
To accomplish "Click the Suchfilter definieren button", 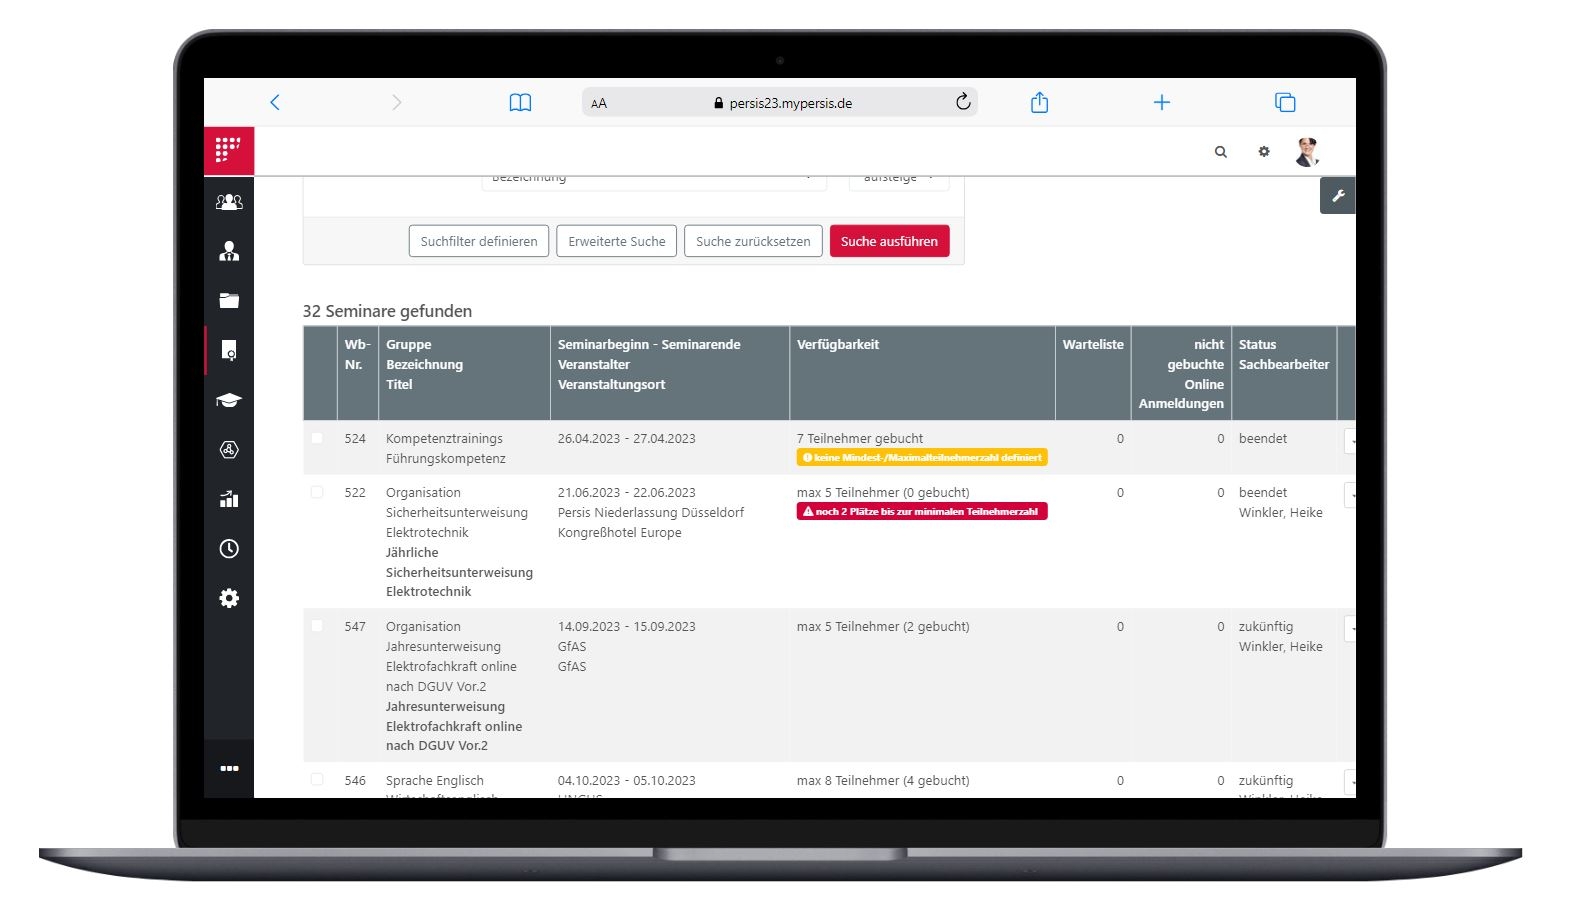I will click(479, 241).
